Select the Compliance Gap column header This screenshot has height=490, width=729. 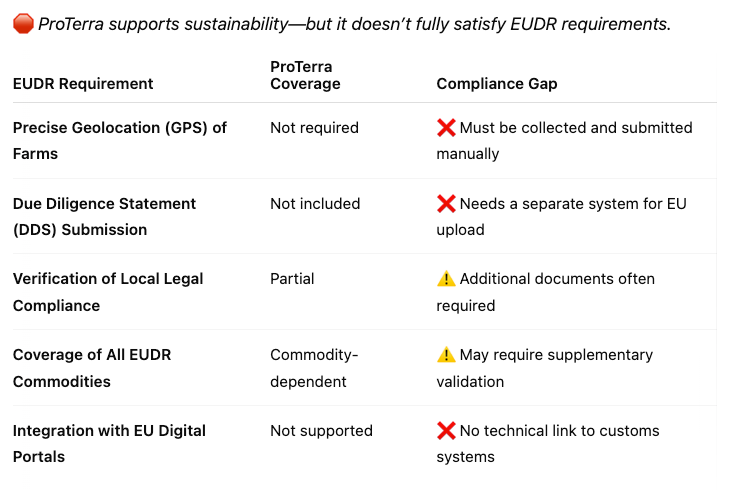pos(497,84)
